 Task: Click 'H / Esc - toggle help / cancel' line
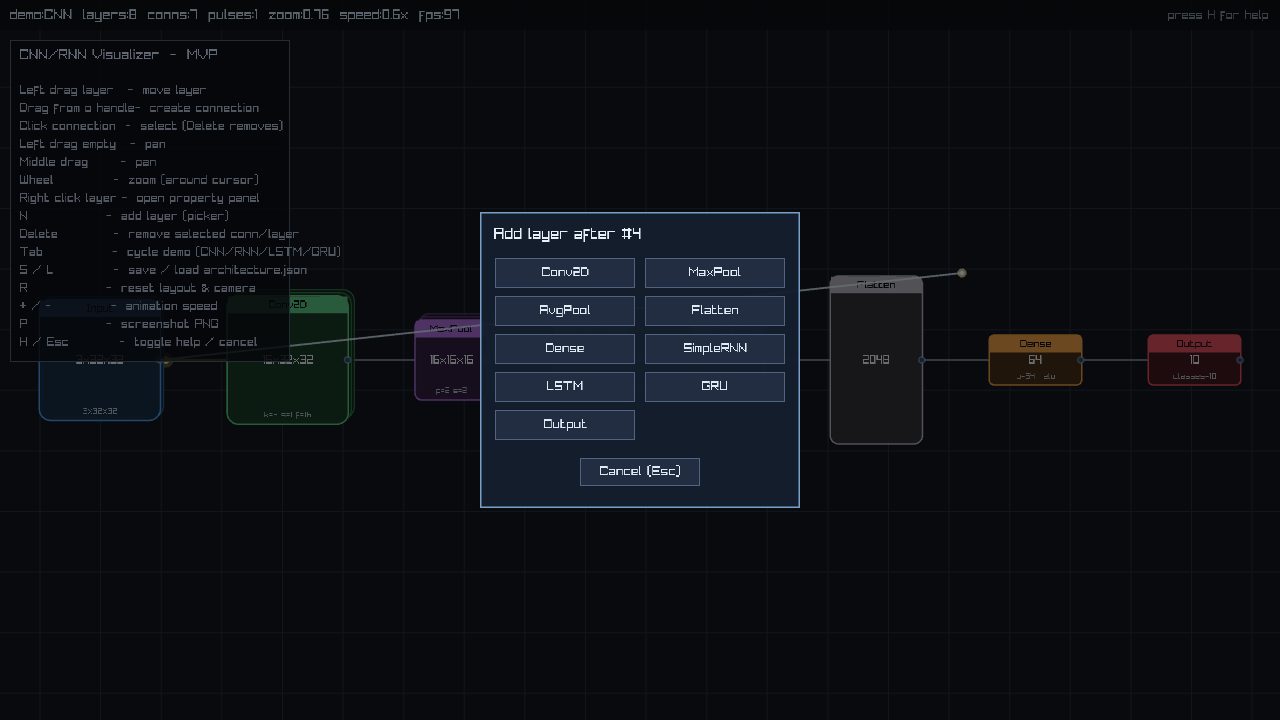point(138,342)
